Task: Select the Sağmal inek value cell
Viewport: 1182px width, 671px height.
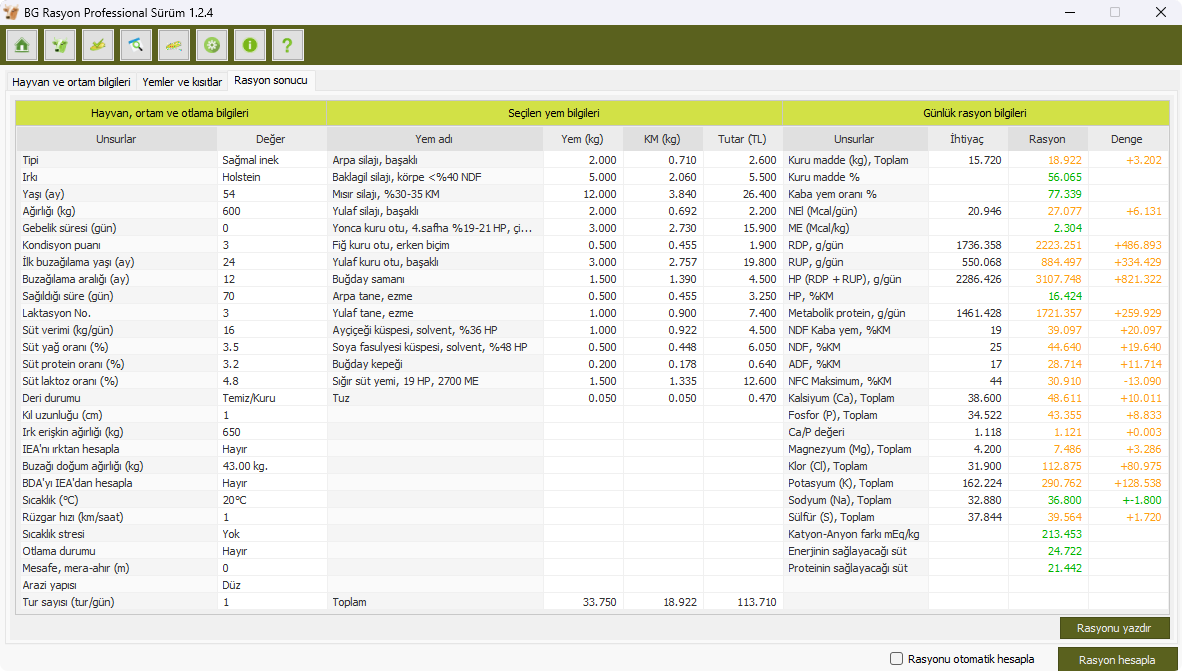Action: click(x=271, y=160)
